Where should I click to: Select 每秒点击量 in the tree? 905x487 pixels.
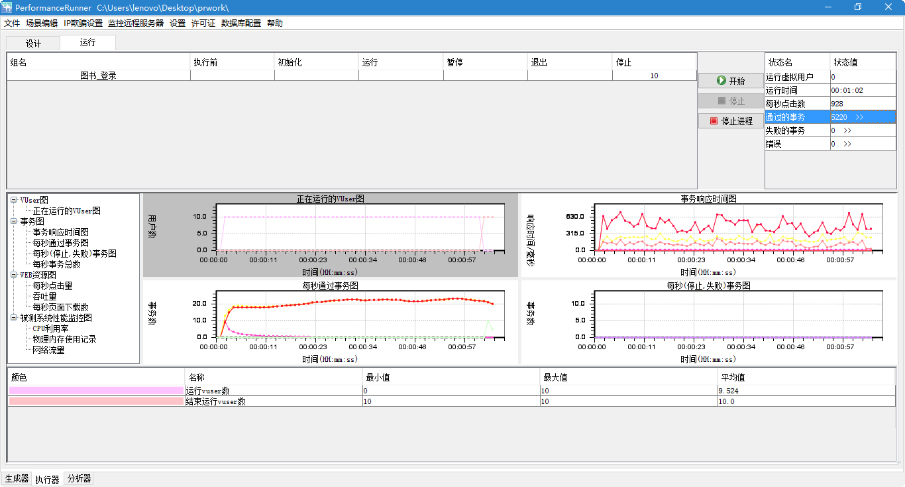tap(53, 286)
